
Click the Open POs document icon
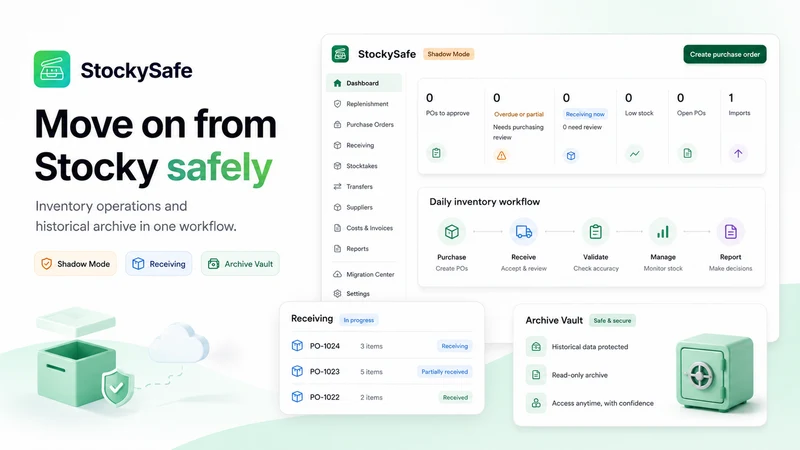pos(687,153)
